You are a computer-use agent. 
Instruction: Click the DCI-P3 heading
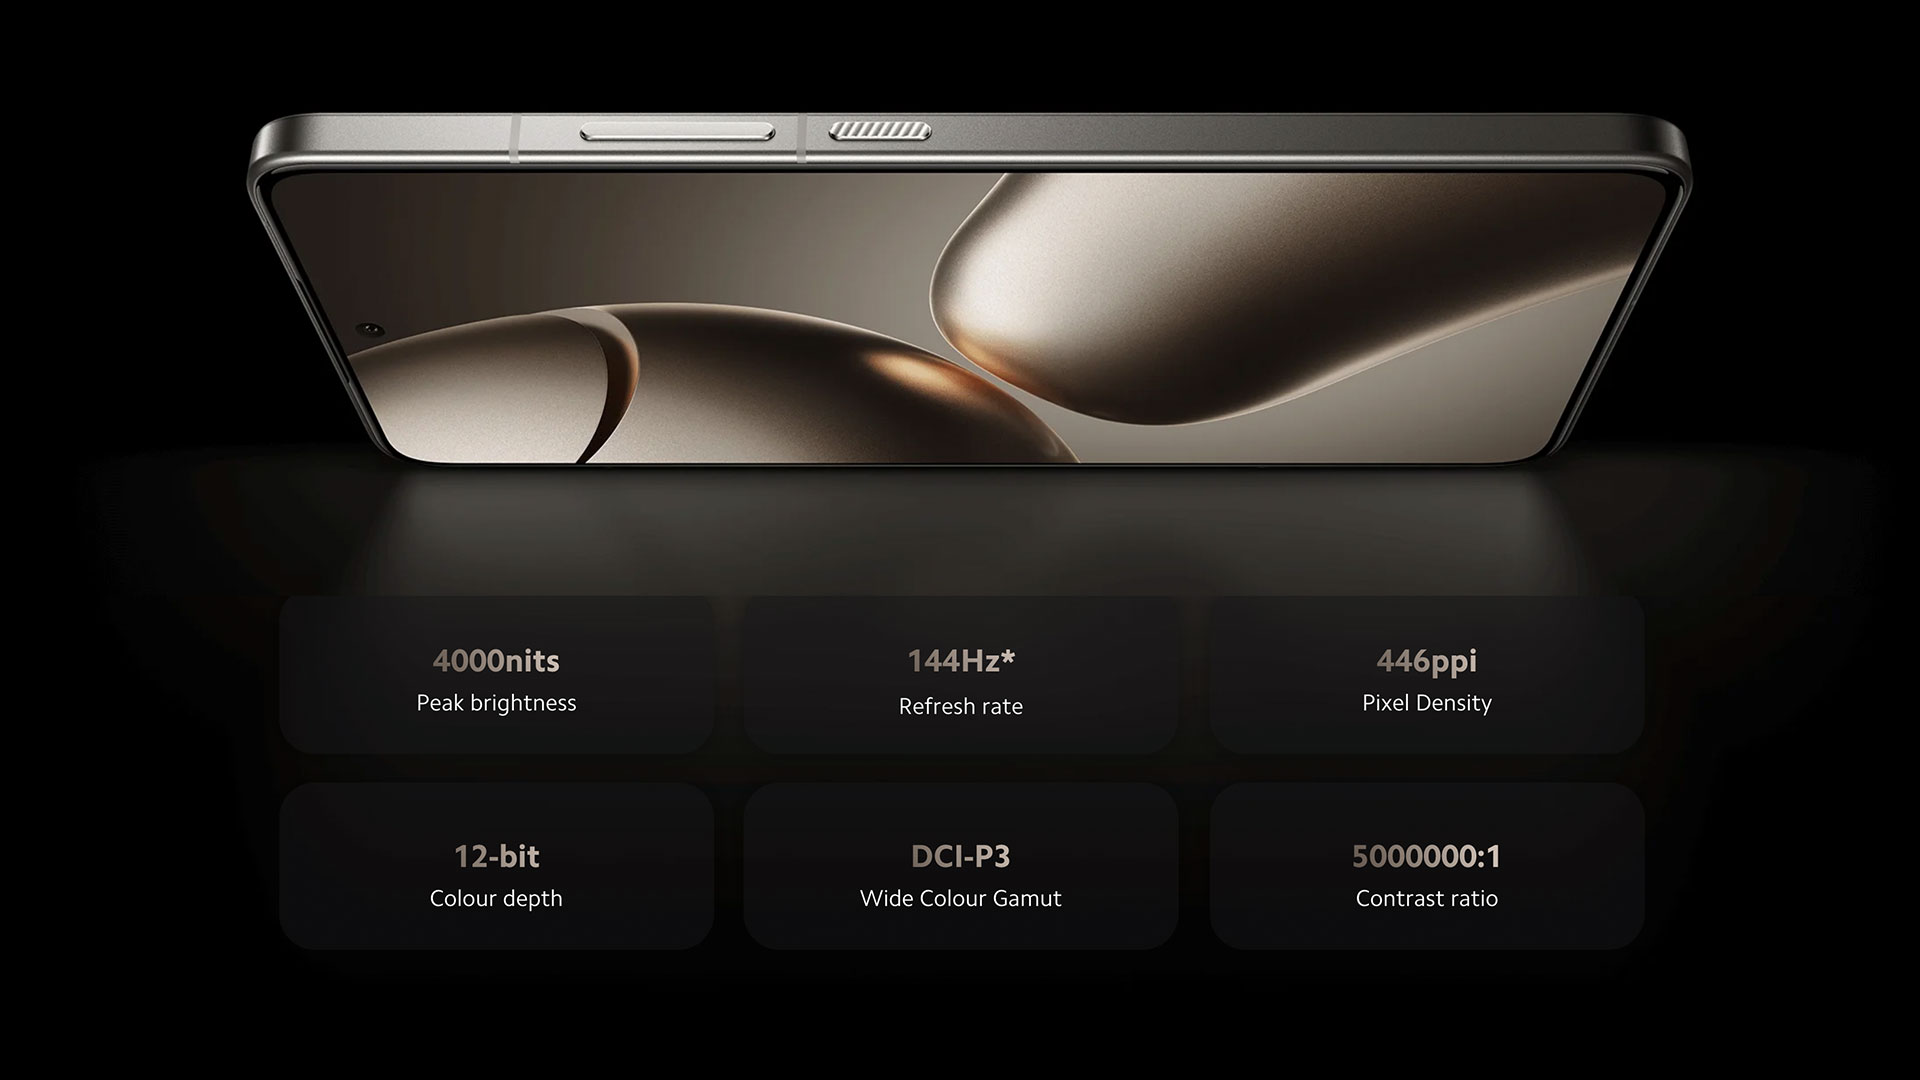pos(961,857)
